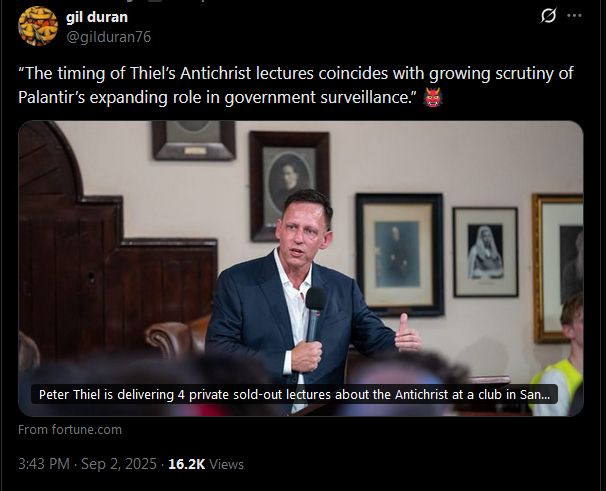Click the Sep 2, 2025 date text
The width and height of the screenshot is (606, 491).
point(119,464)
